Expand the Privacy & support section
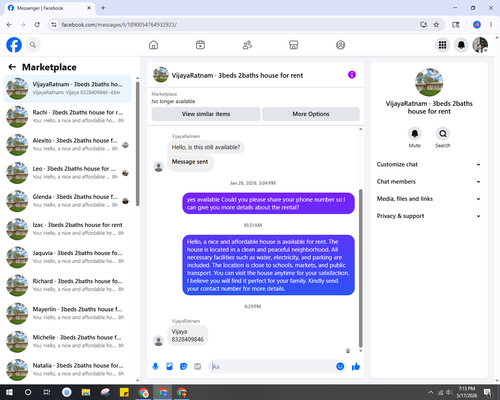 (429, 216)
